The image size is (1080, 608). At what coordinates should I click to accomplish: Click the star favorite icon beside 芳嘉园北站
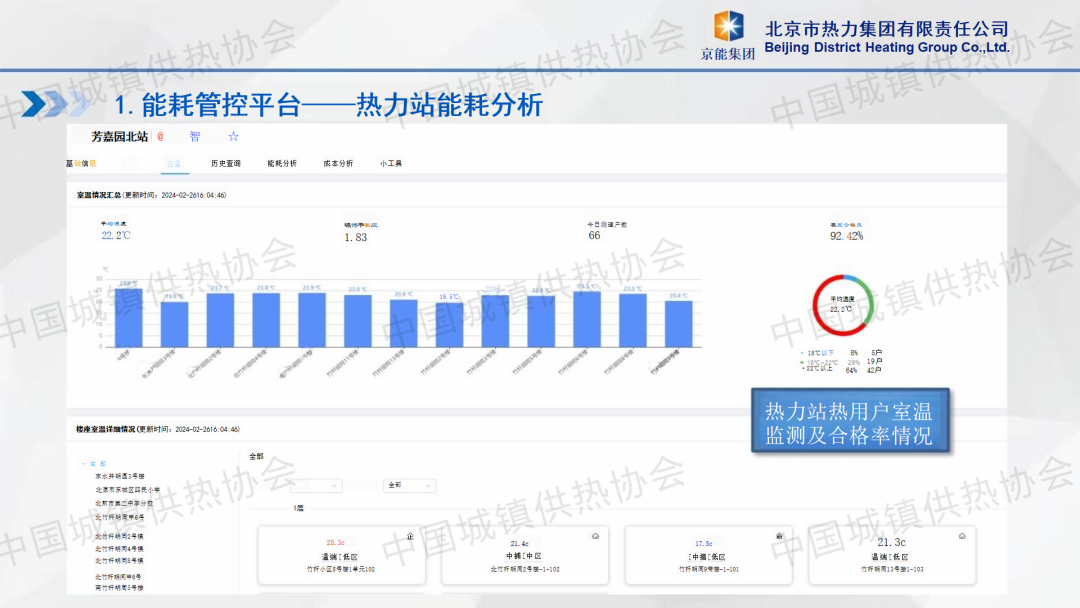pos(233,136)
